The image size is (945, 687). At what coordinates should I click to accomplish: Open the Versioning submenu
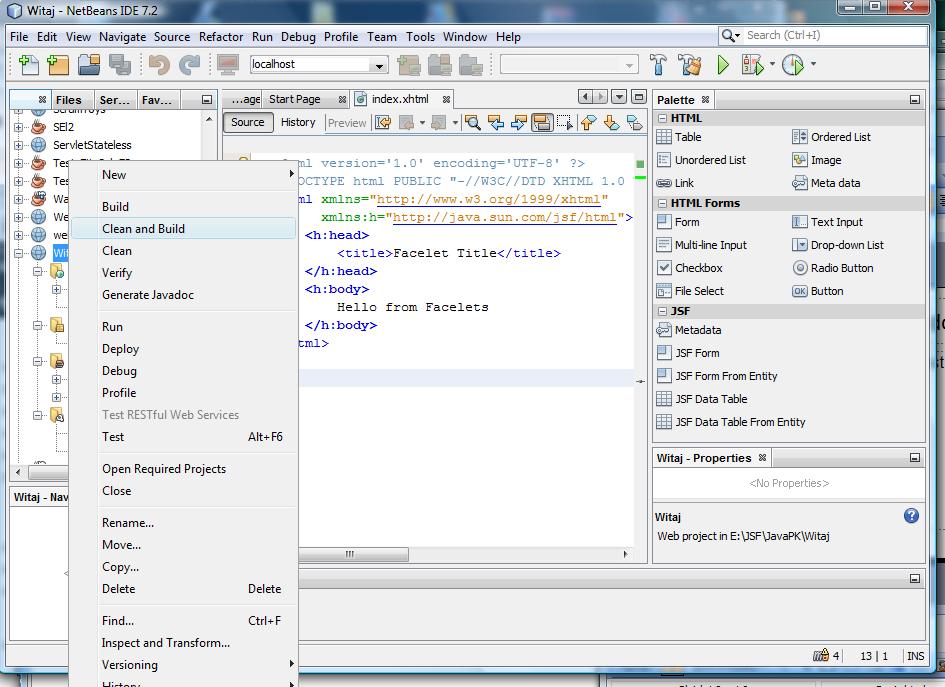(183, 665)
